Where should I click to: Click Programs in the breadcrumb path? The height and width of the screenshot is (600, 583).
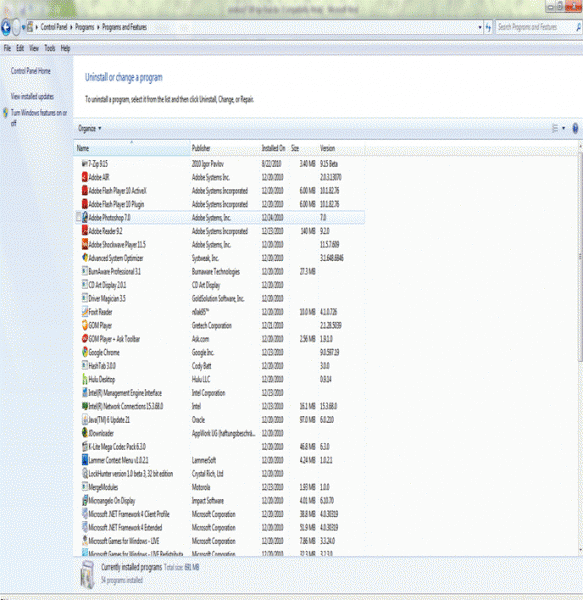(84, 27)
